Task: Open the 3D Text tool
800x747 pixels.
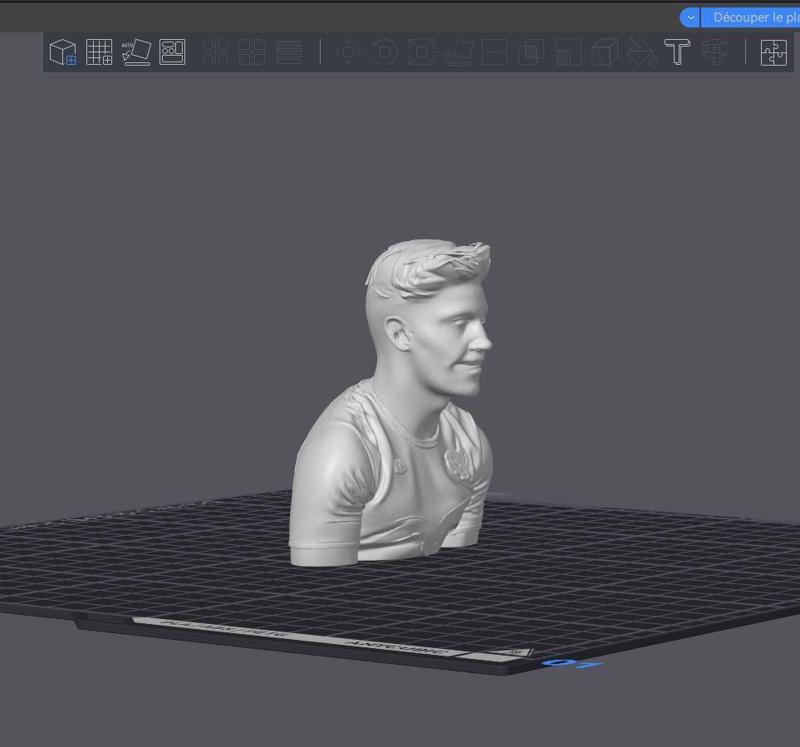Action: tap(676, 53)
